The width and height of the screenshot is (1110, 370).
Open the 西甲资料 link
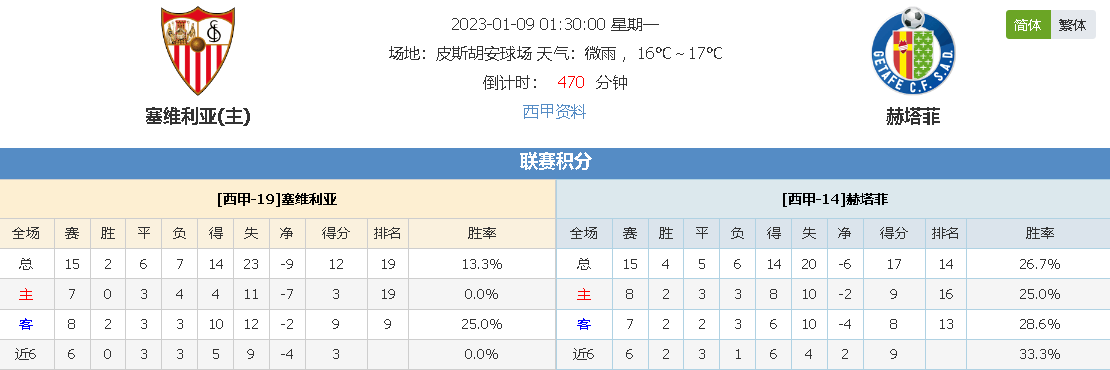coord(554,111)
